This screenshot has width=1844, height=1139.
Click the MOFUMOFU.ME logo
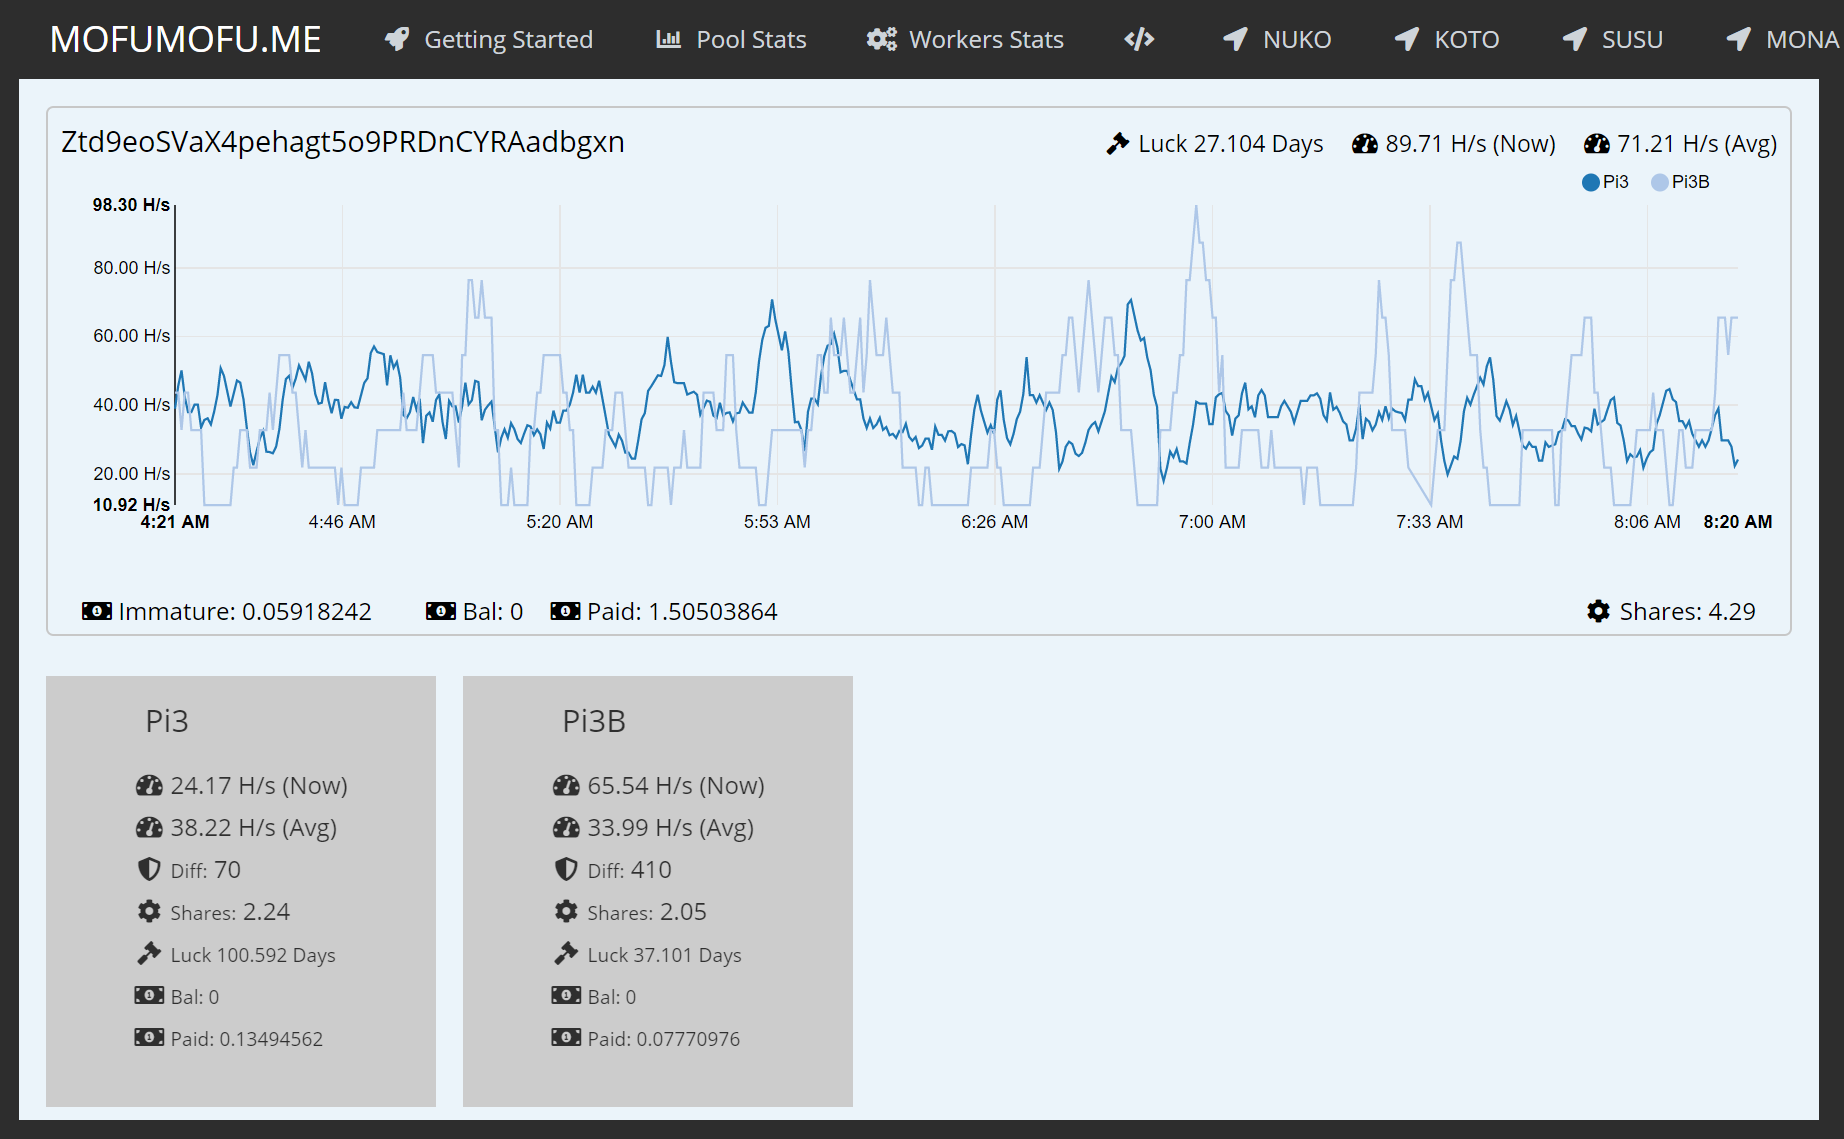tap(186, 39)
